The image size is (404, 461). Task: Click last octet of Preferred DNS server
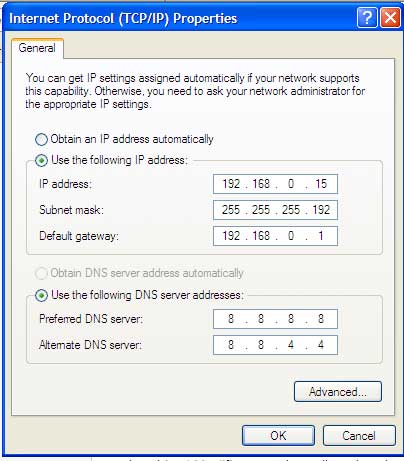pyautogui.click(x=321, y=319)
